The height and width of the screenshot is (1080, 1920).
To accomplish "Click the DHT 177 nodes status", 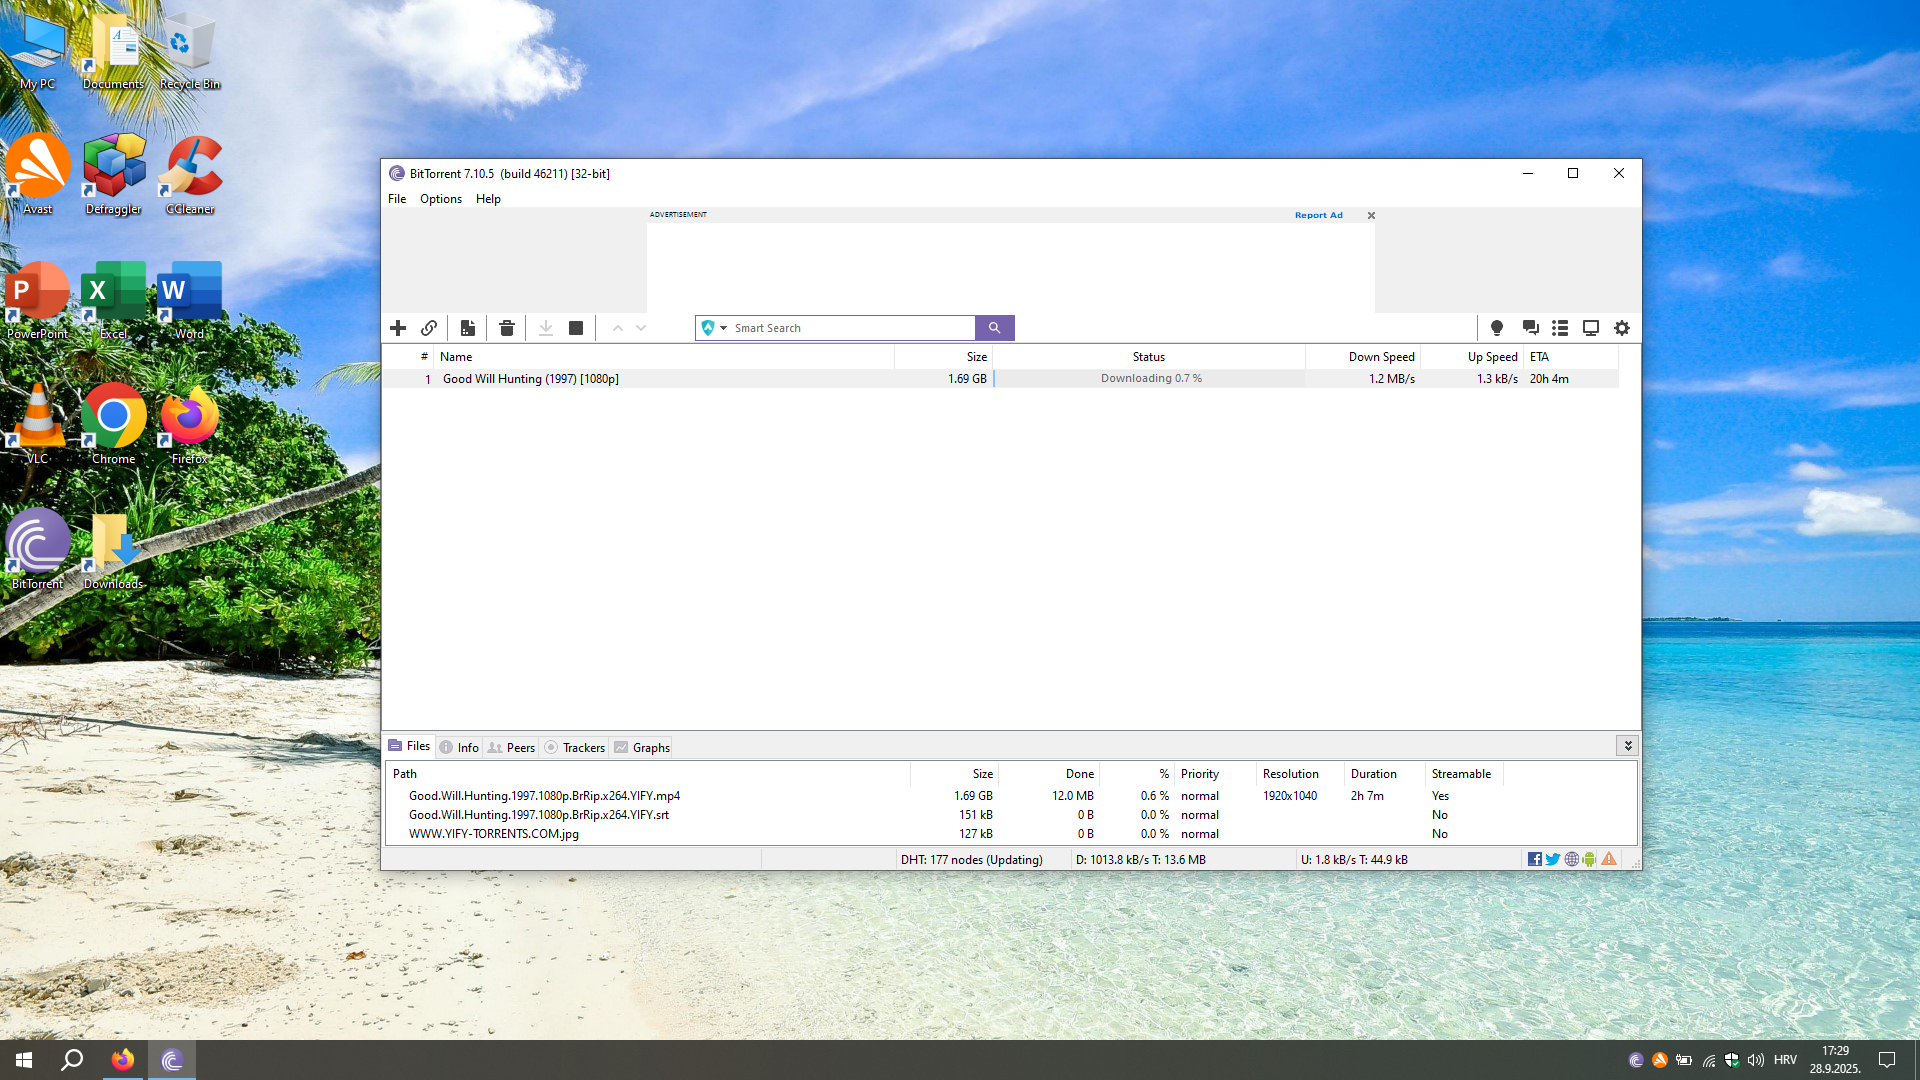I will coord(971,859).
